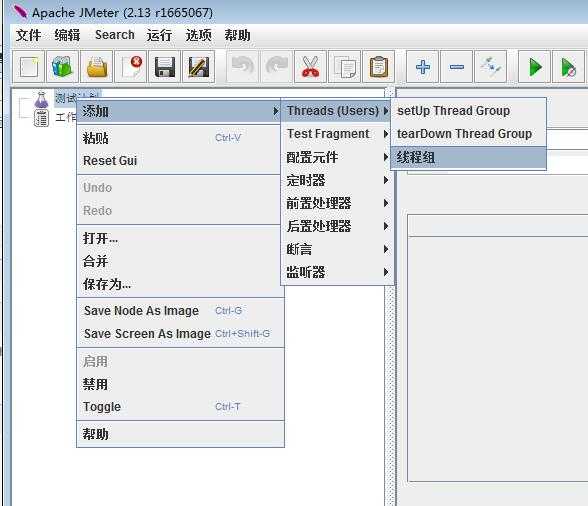Click the New test plan toolbar icon
This screenshot has height=506, width=588.
pyautogui.click(x=28, y=67)
